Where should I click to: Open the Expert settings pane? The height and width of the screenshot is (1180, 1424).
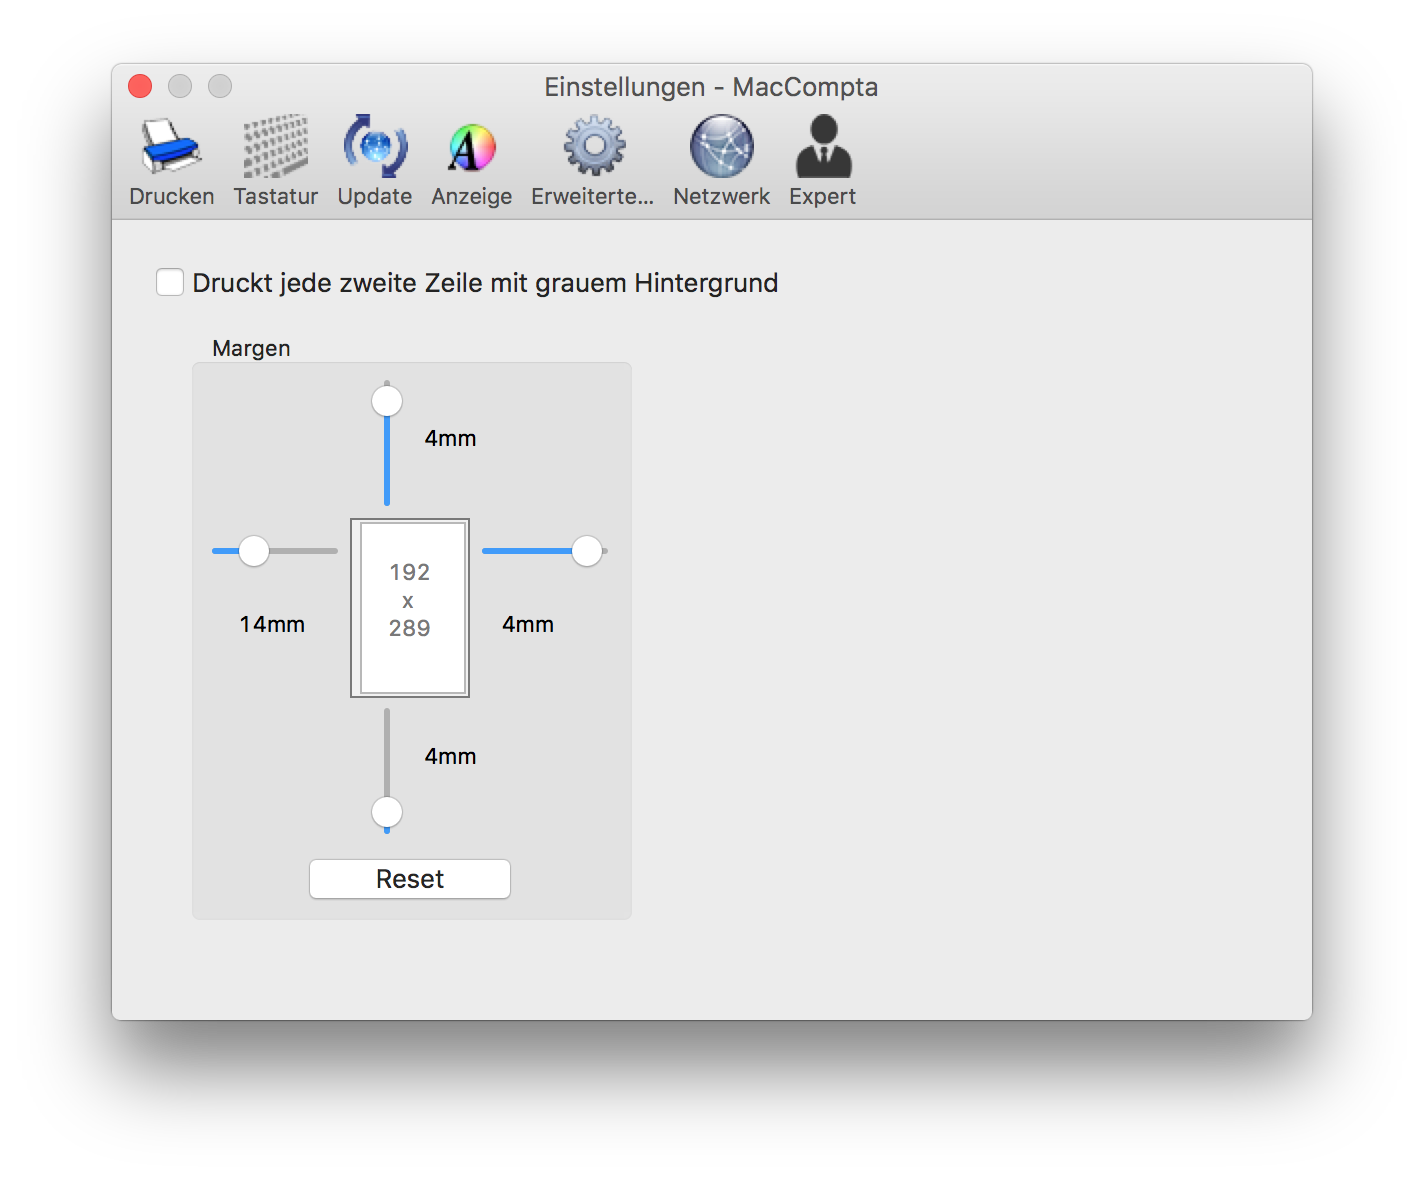(x=822, y=162)
